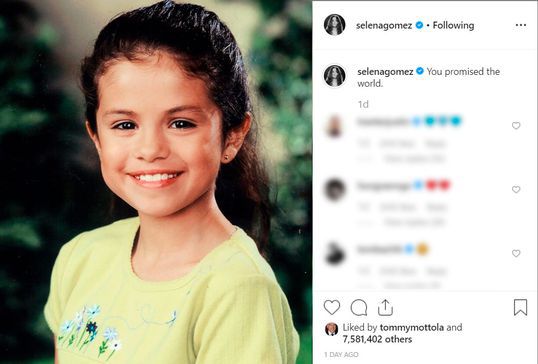This screenshot has width=538, height=364.
Task: Like the first blurred comment
Action: click(516, 126)
